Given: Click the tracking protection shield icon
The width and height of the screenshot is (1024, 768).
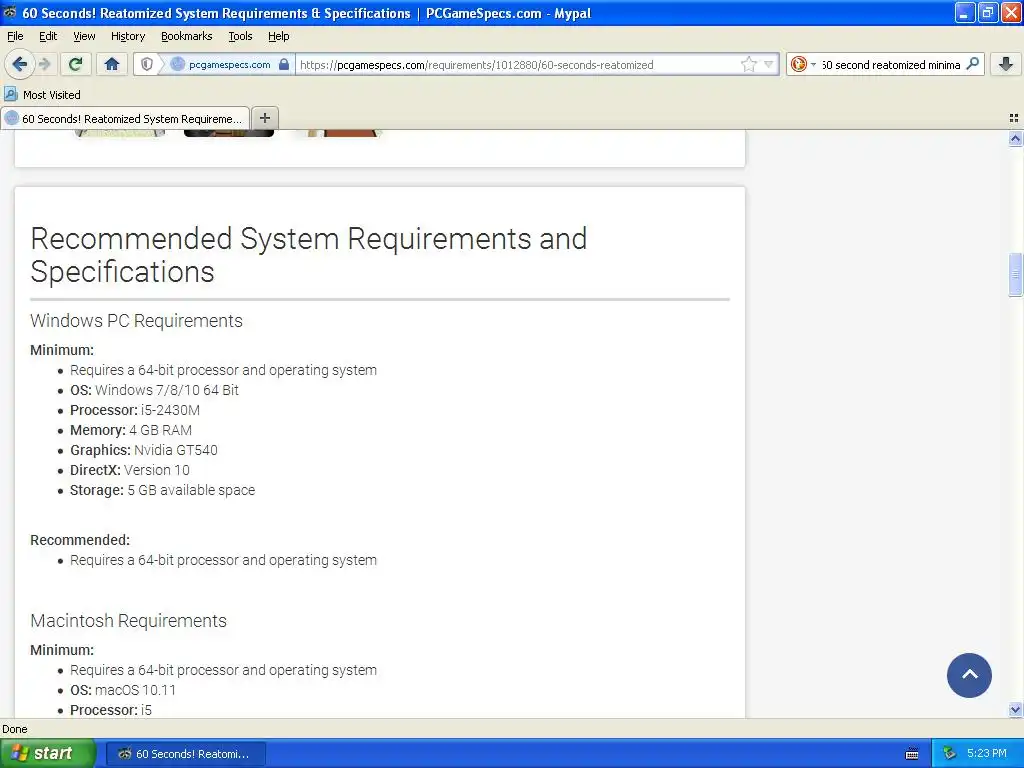Looking at the screenshot, I should point(147,64).
